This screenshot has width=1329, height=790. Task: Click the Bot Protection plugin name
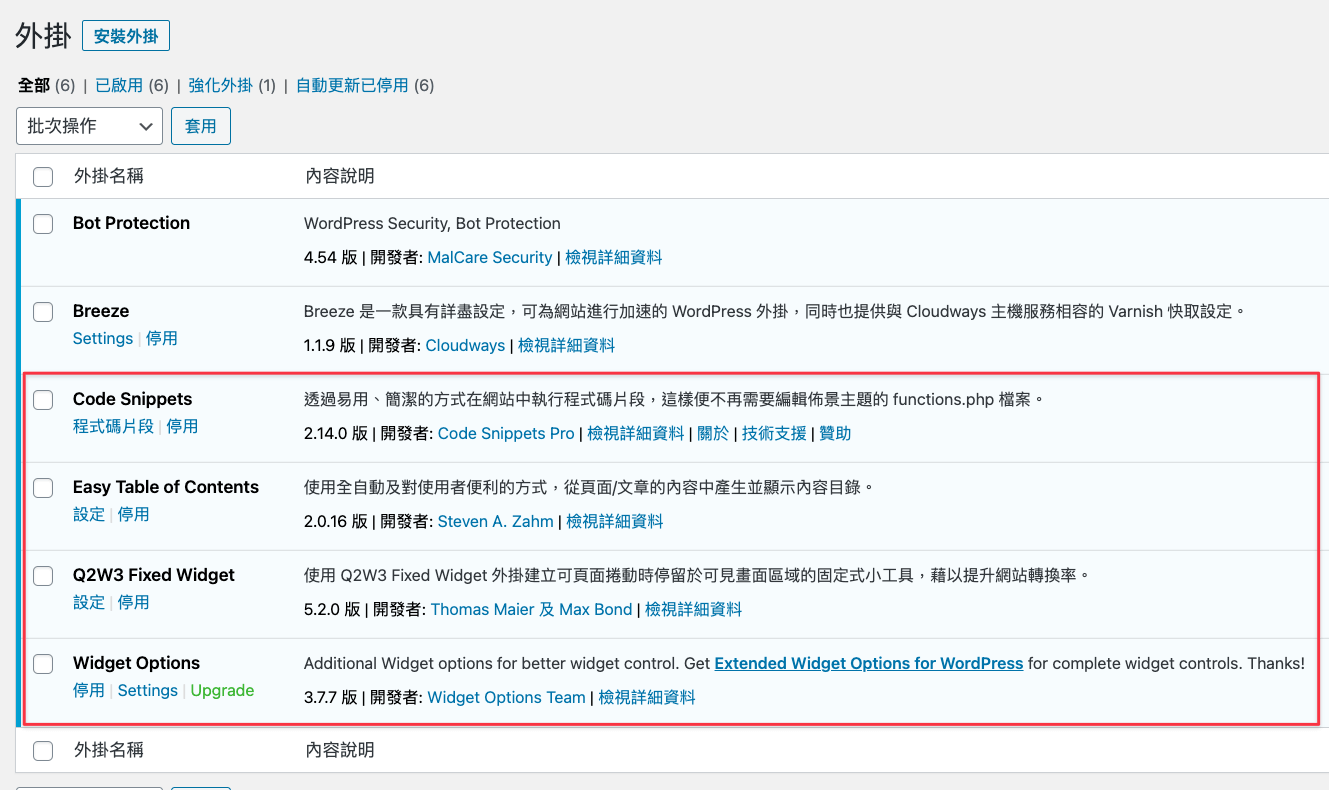131,223
